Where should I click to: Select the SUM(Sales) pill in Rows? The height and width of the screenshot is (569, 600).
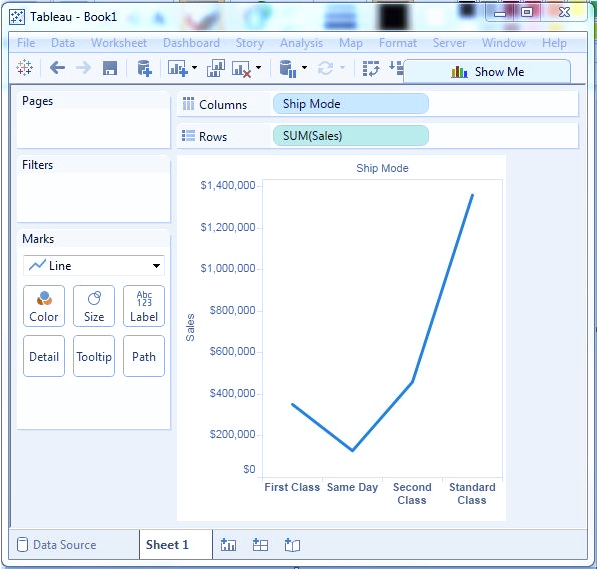pos(351,136)
